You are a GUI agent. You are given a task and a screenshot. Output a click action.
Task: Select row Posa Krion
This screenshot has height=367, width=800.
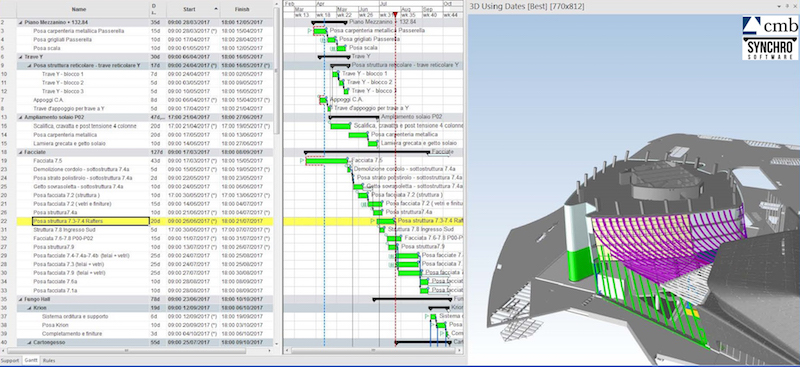137,325
